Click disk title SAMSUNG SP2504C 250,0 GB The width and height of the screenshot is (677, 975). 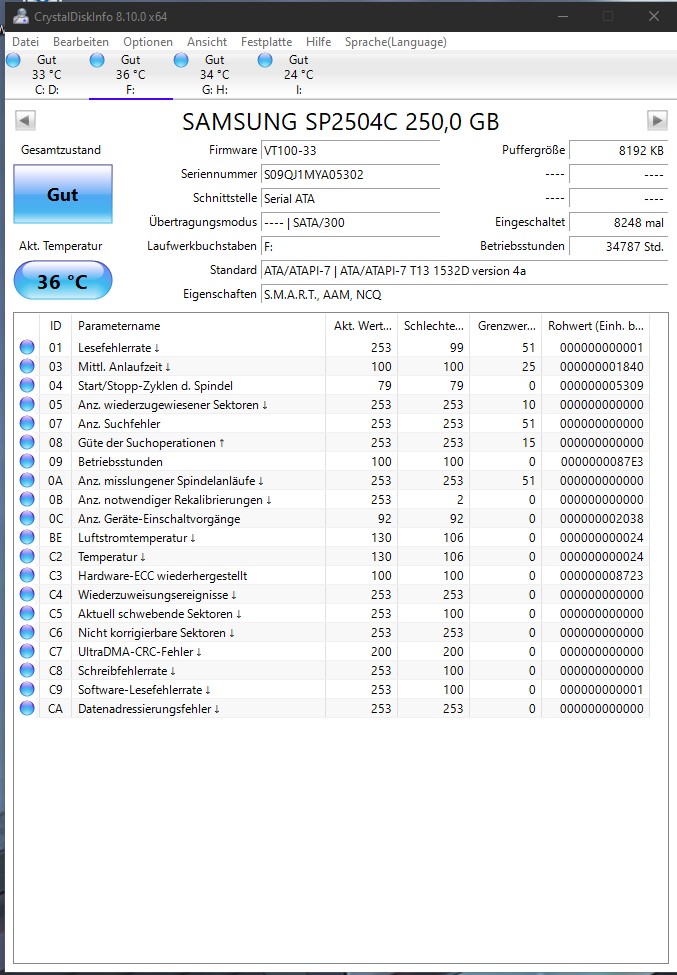(340, 121)
